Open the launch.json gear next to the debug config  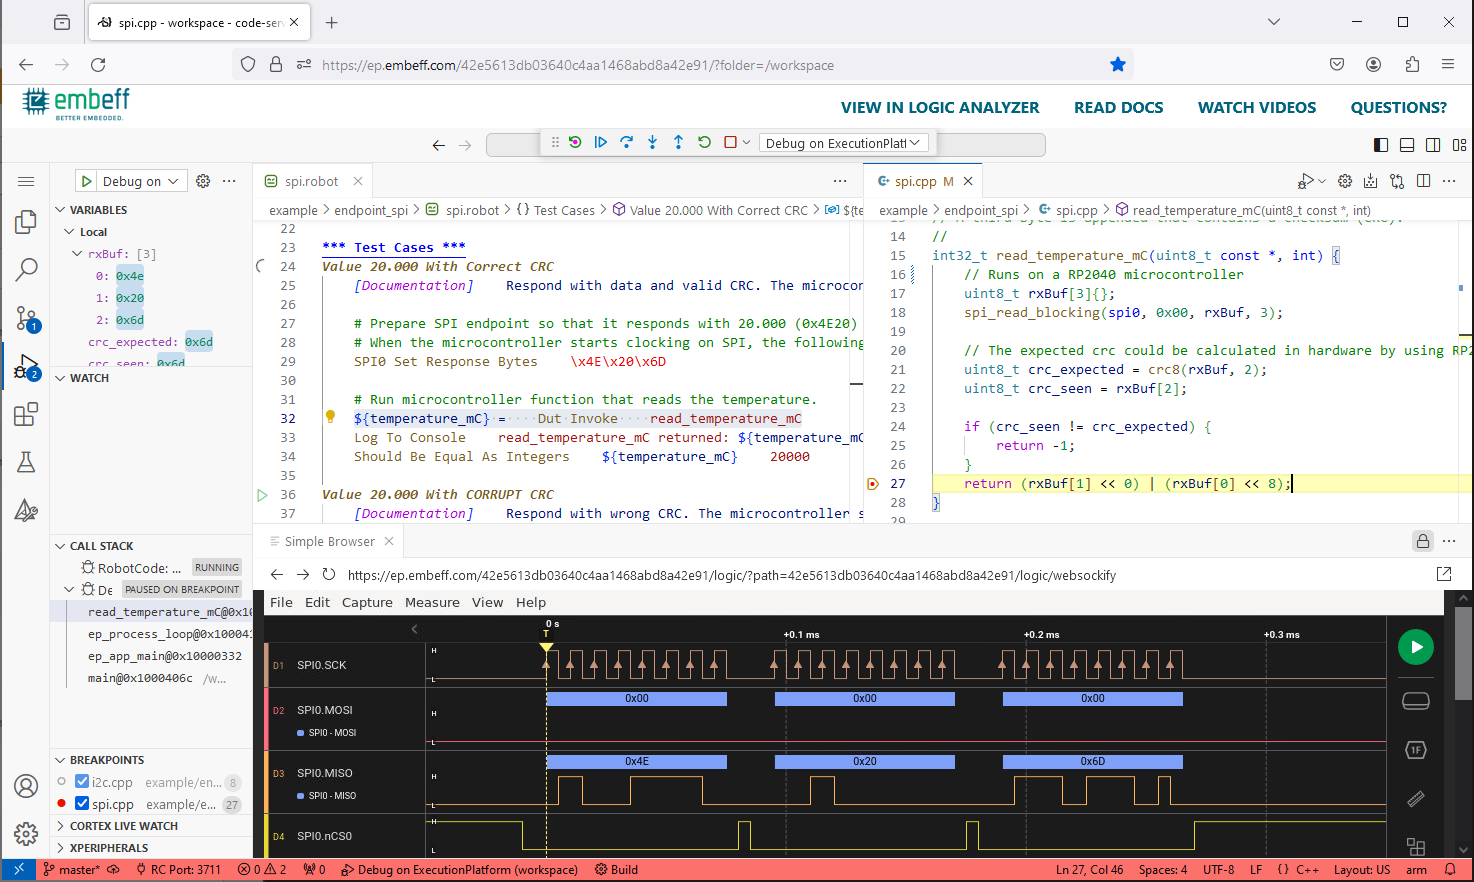pyautogui.click(x=203, y=181)
